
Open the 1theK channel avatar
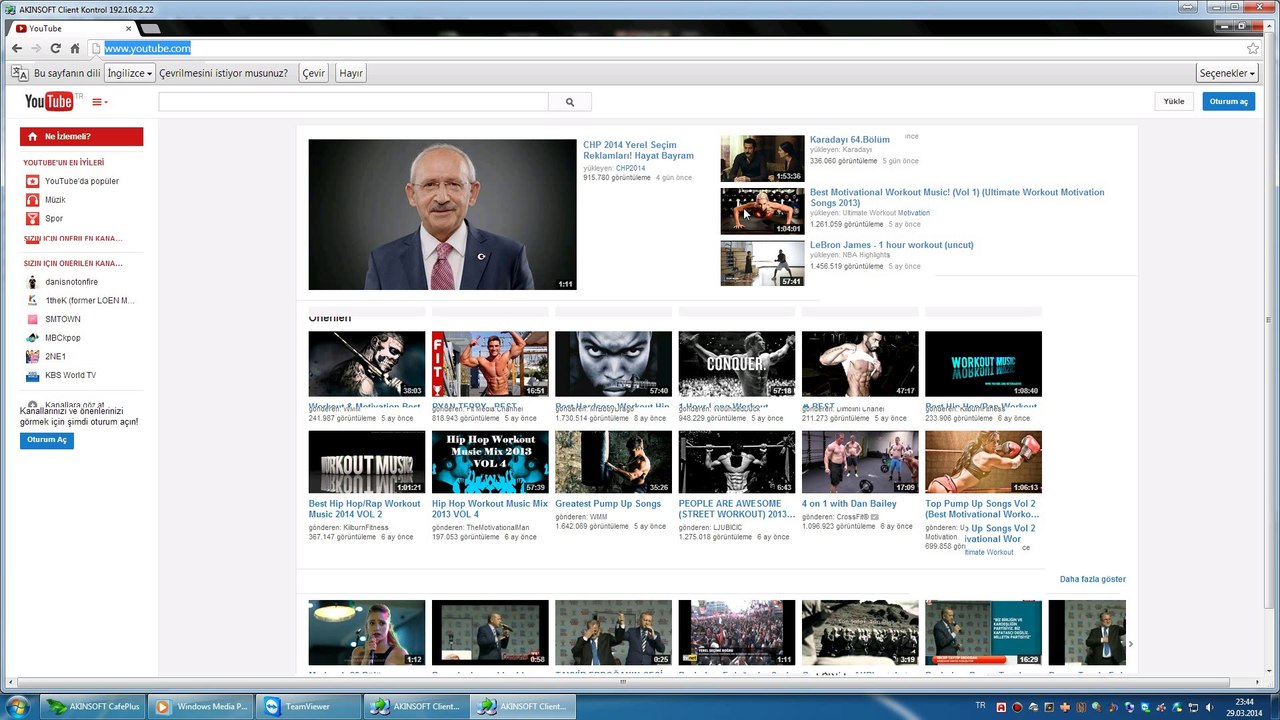[32, 300]
